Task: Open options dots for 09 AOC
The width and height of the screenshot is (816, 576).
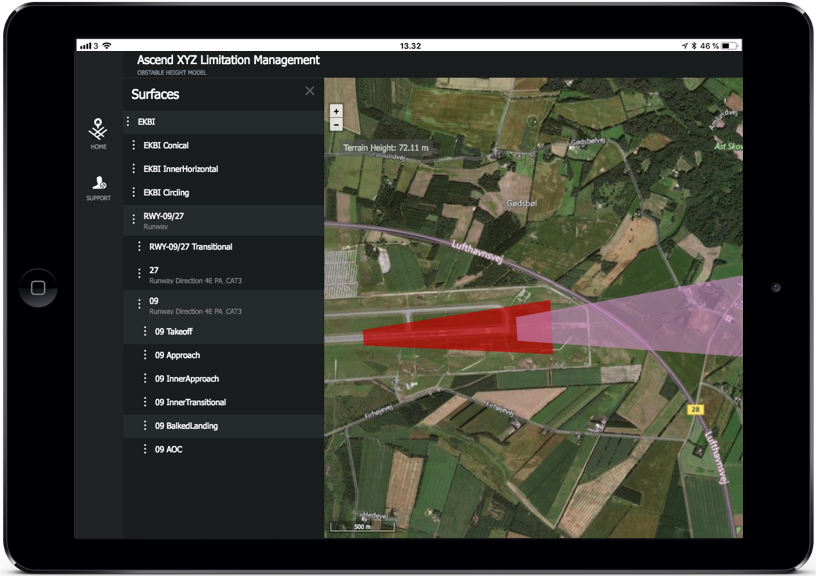Action: click(145, 449)
